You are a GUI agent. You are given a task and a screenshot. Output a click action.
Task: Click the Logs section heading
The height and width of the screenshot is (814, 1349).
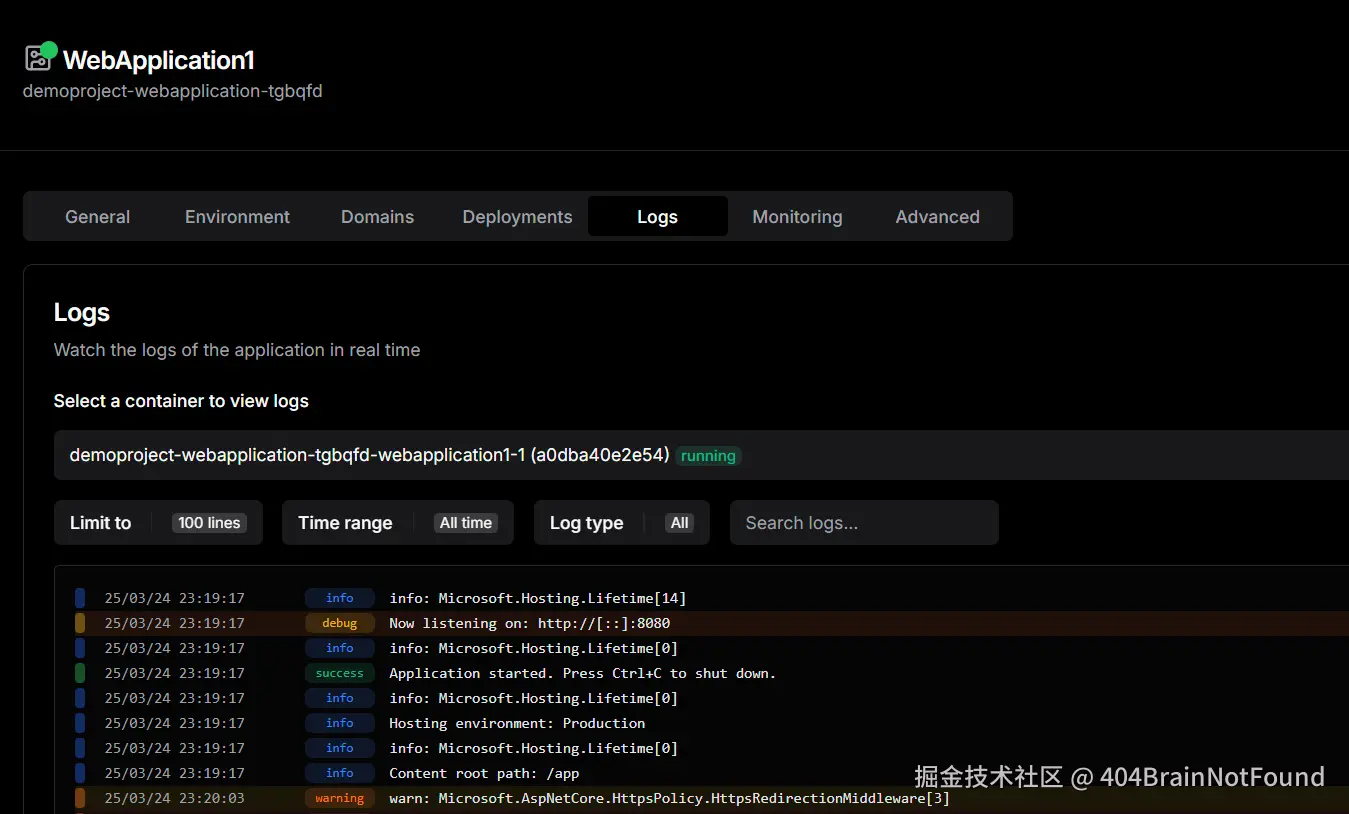pos(82,313)
